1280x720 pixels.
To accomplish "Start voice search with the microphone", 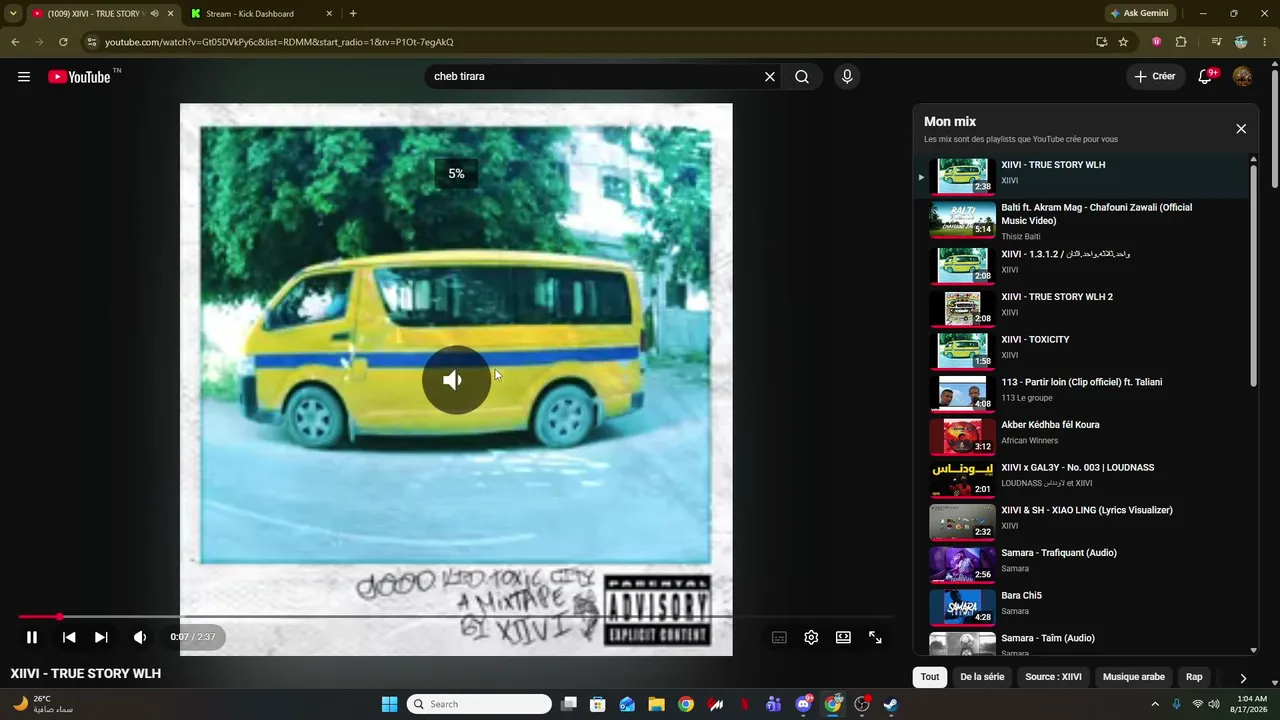I will [x=847, y=77].
